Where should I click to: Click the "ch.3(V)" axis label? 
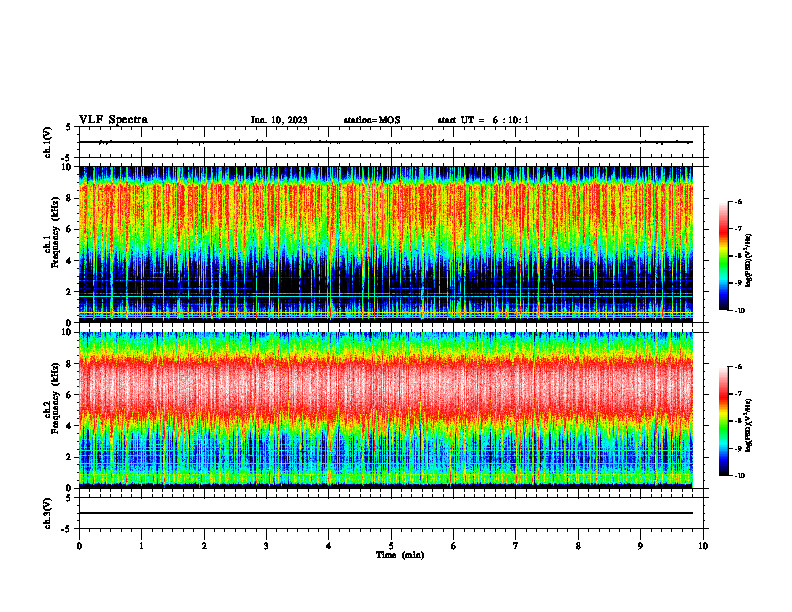point(48,513)
